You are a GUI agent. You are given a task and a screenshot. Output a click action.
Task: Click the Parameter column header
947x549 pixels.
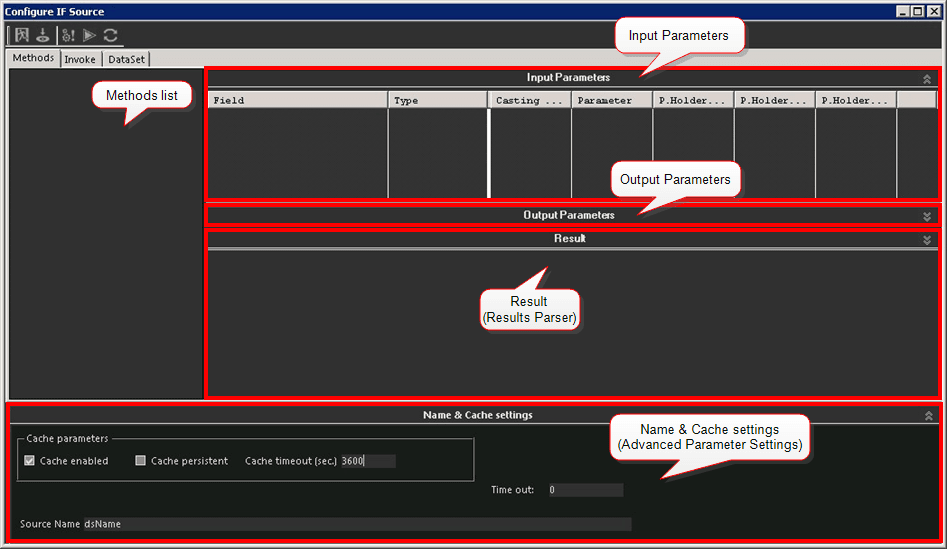tap(612, 100)
